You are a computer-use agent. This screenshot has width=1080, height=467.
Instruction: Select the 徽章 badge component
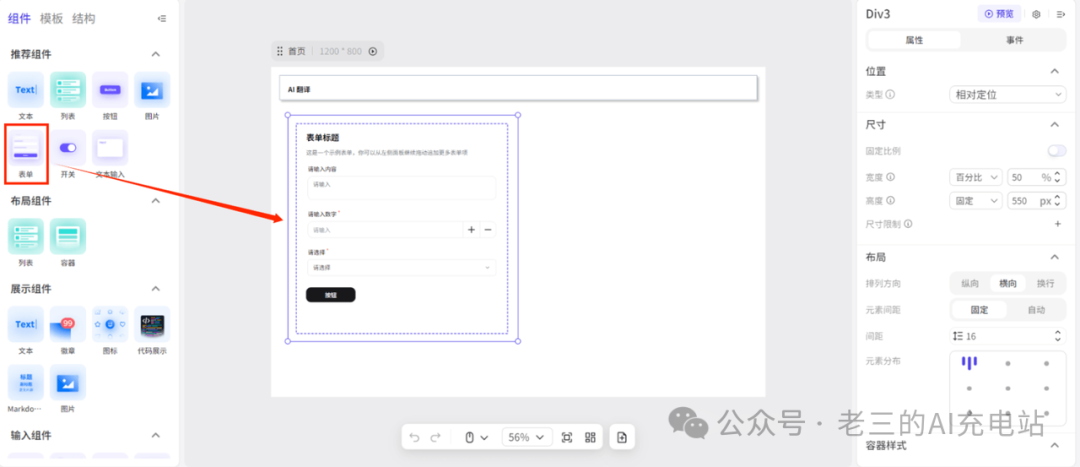tap(68, 324)
